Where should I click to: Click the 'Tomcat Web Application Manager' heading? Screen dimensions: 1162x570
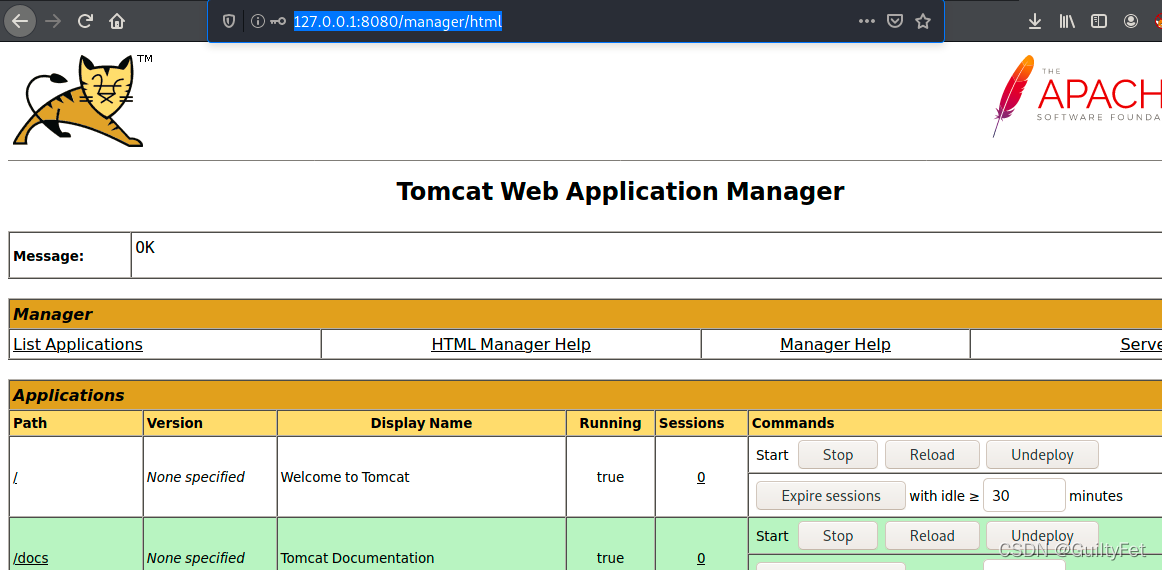pyautogui.click(x=620, y=191)
